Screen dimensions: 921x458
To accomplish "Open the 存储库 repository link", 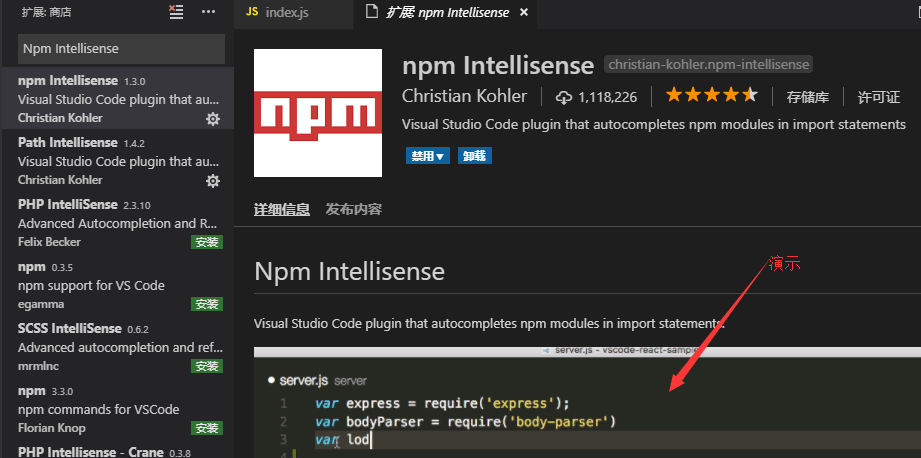I will pos(808,97).
